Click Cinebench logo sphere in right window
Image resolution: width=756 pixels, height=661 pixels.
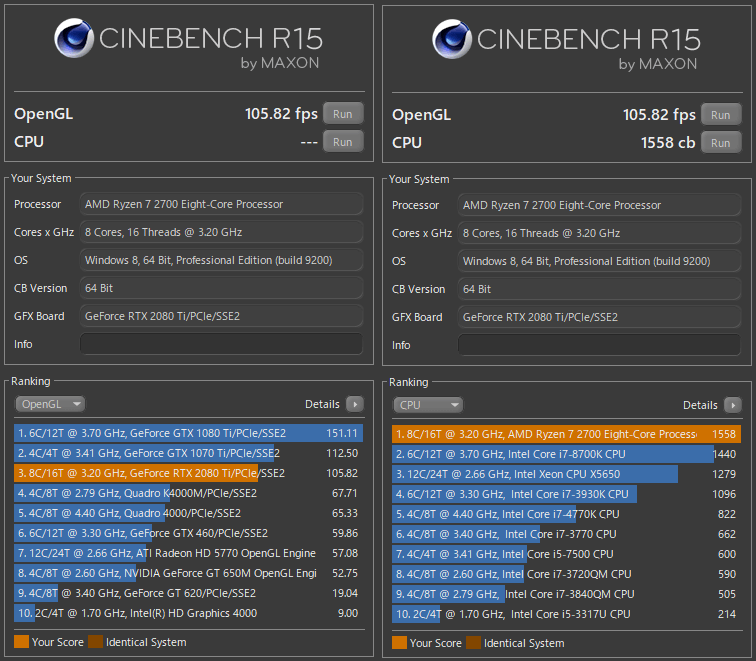point(452,39)
